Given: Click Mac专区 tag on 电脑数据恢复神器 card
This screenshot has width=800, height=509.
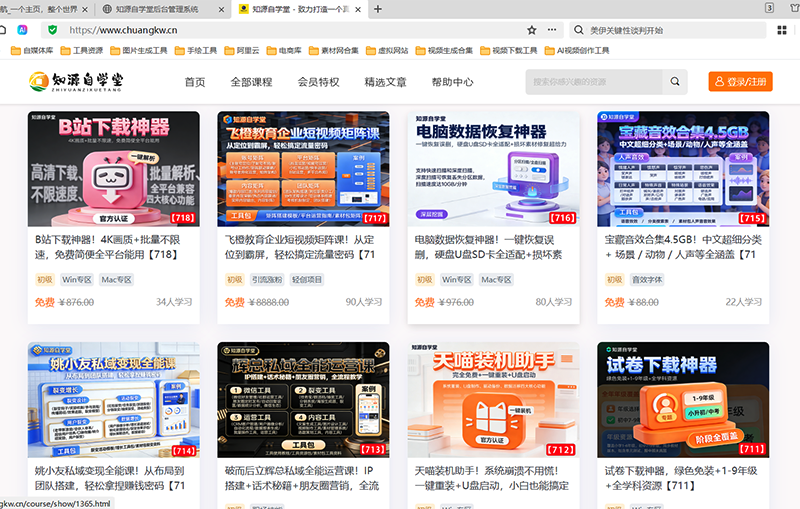Looking at the screenshot, I should pyautogui.click(x=496, y=279).
